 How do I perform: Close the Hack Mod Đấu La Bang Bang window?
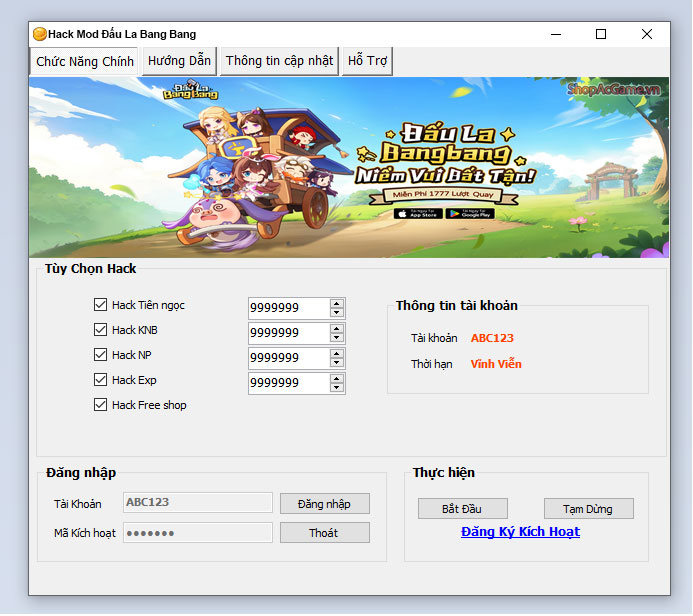647,34
